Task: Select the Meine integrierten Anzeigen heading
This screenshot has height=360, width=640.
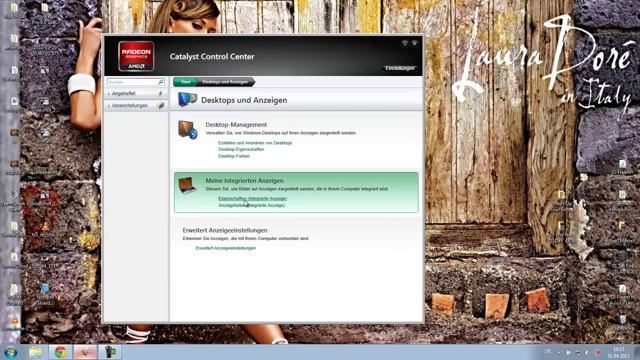Action: [244, 180]
